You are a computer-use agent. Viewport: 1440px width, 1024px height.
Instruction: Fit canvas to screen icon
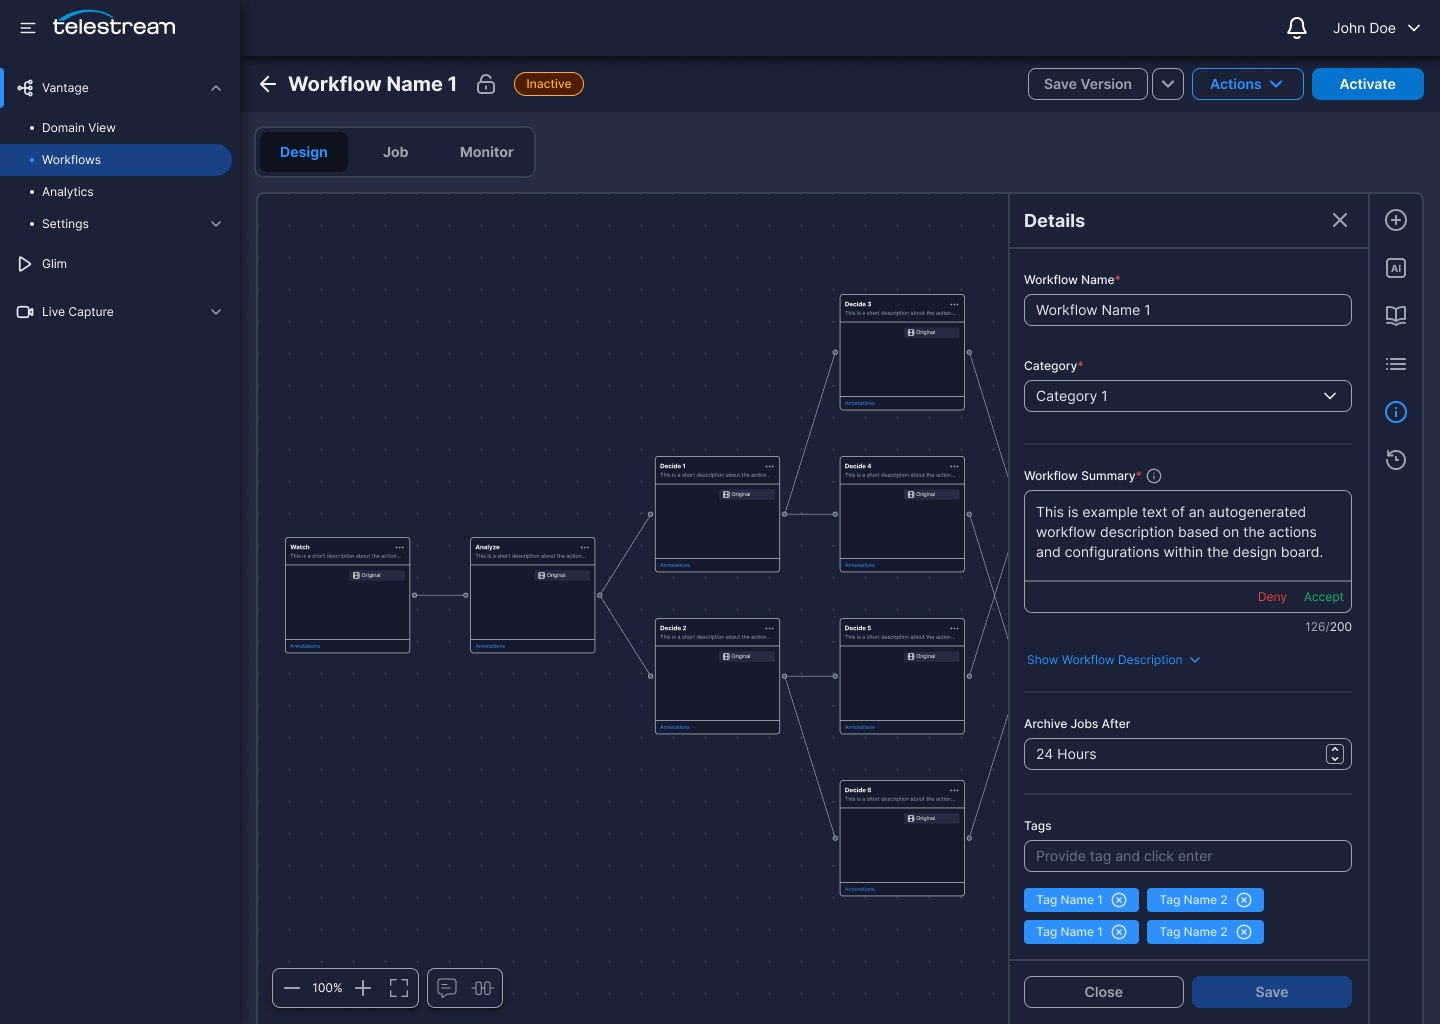click(399, 988)
